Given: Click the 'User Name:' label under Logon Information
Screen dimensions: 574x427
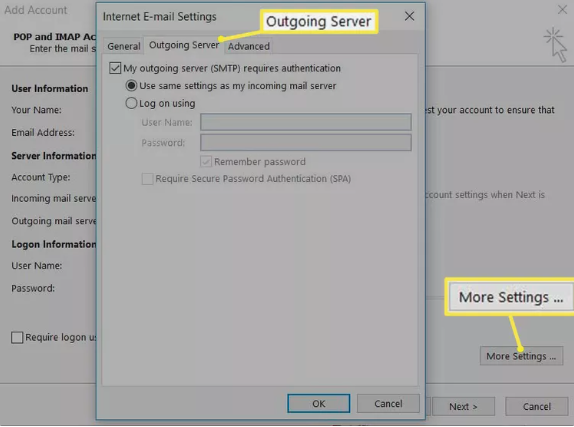Looking at the screenshot, I should click(x=37, y=266).
